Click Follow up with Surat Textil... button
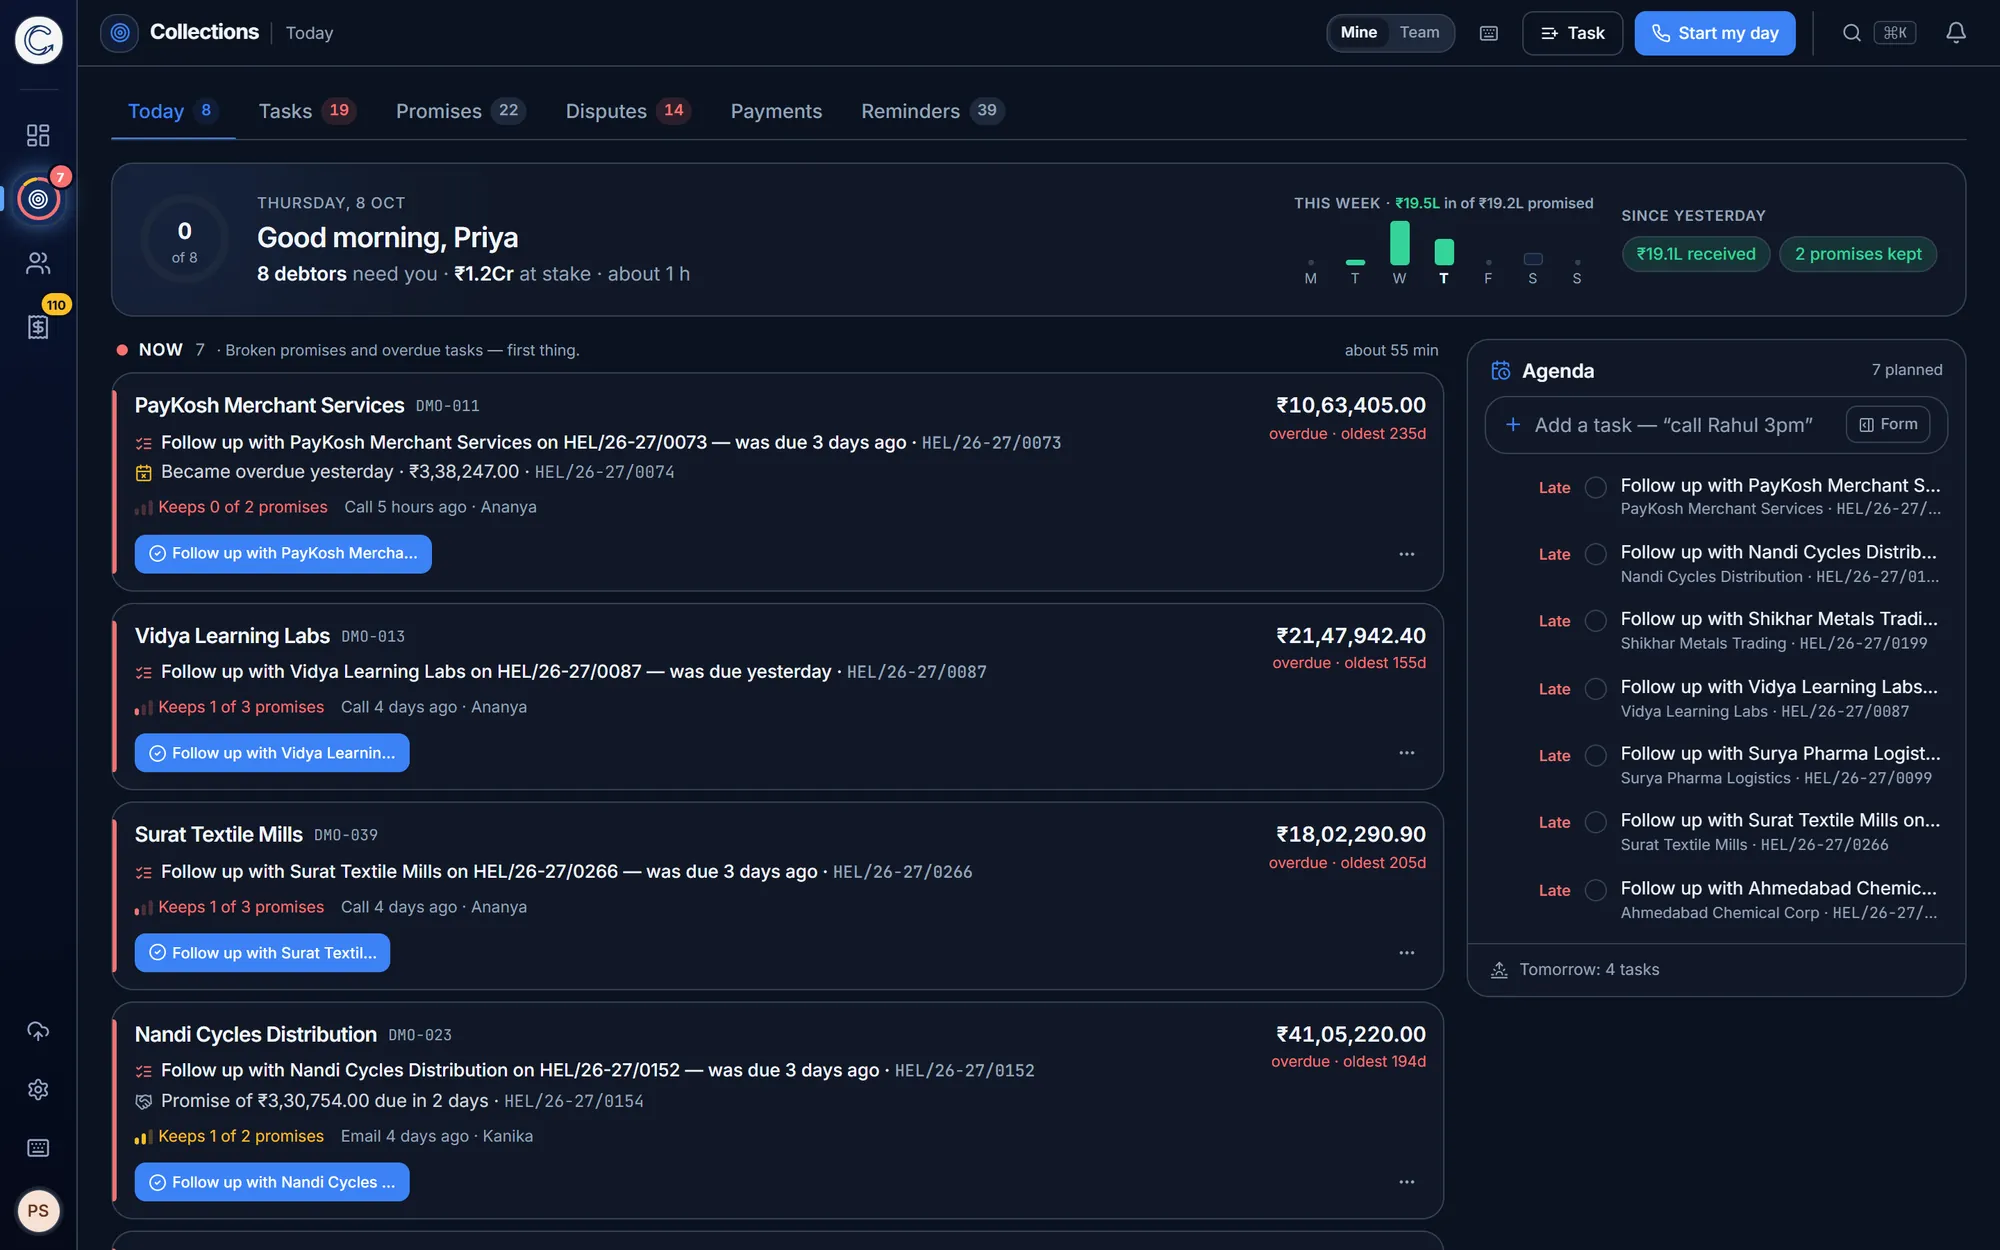This screenshot has height=1250, width=2000. pos(262,953)
